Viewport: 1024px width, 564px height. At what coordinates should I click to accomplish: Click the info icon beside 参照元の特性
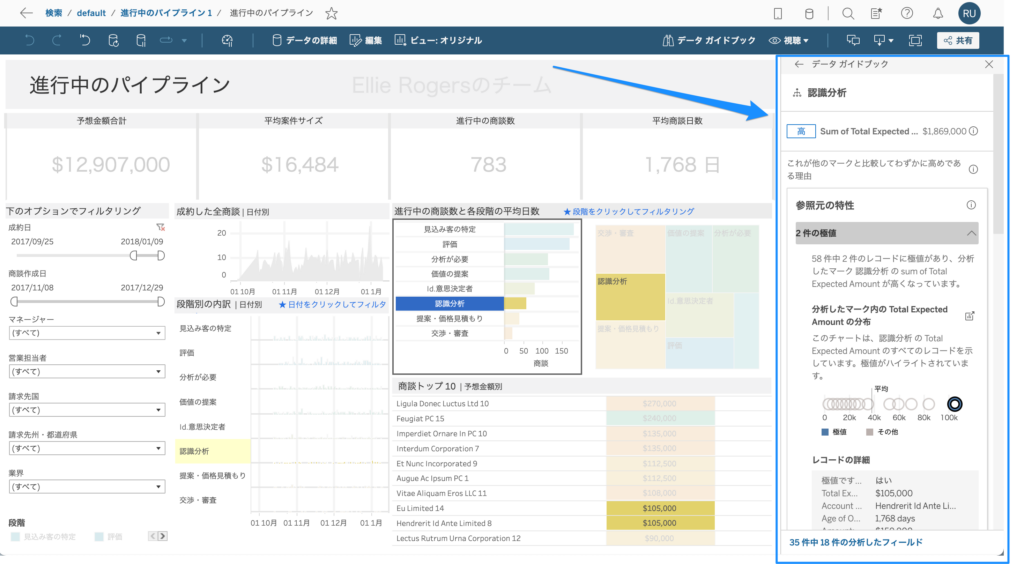(x=971, y=205)
